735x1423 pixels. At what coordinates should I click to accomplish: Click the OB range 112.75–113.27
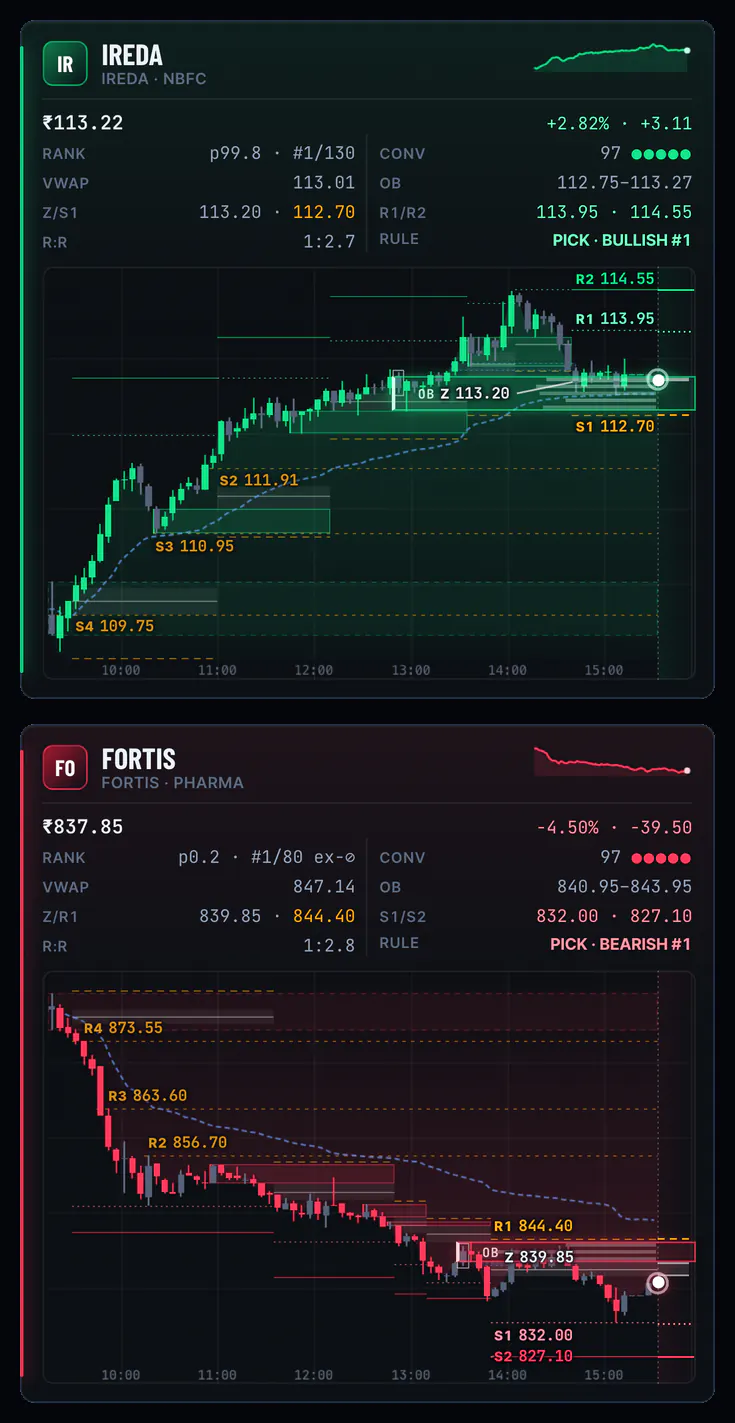[624, 183]
